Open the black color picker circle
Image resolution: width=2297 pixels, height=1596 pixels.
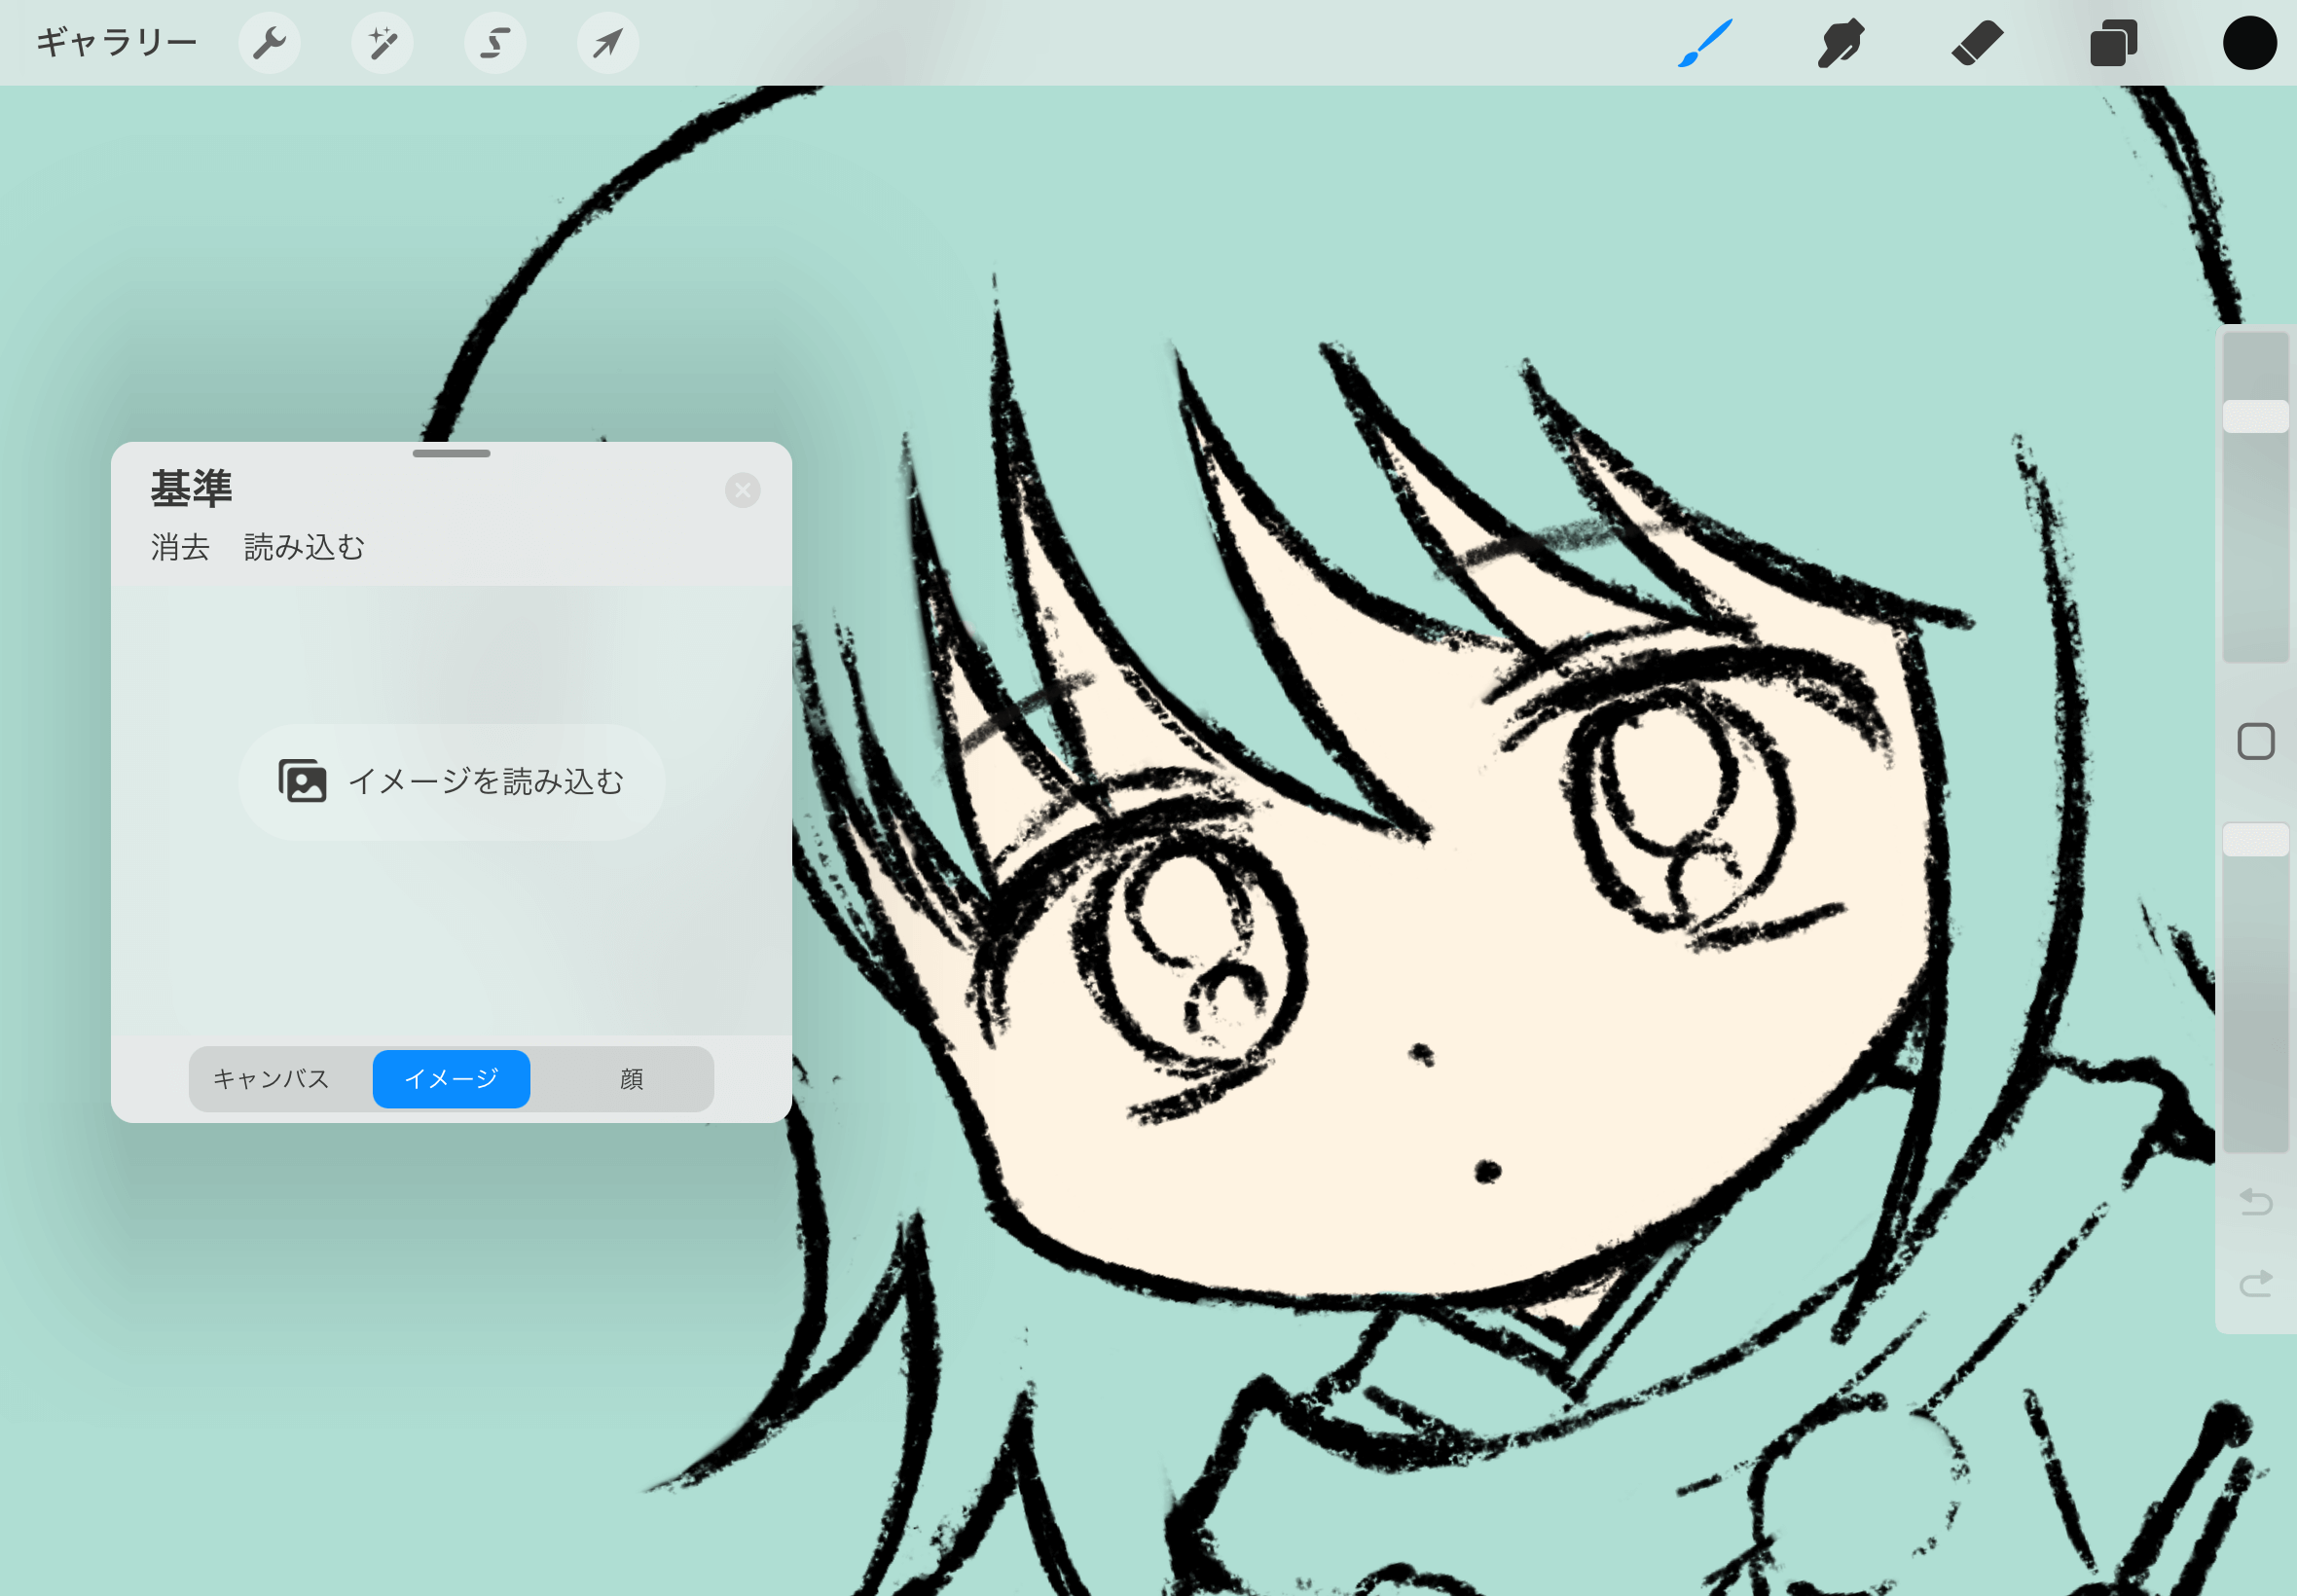pos(2249,43)
